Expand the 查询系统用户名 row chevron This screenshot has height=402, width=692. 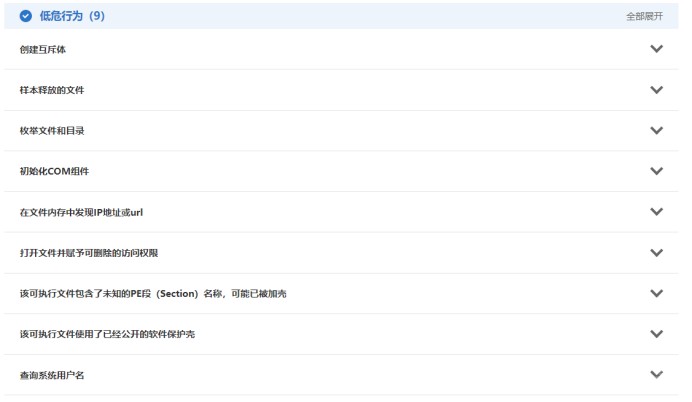tap(656, 374)
